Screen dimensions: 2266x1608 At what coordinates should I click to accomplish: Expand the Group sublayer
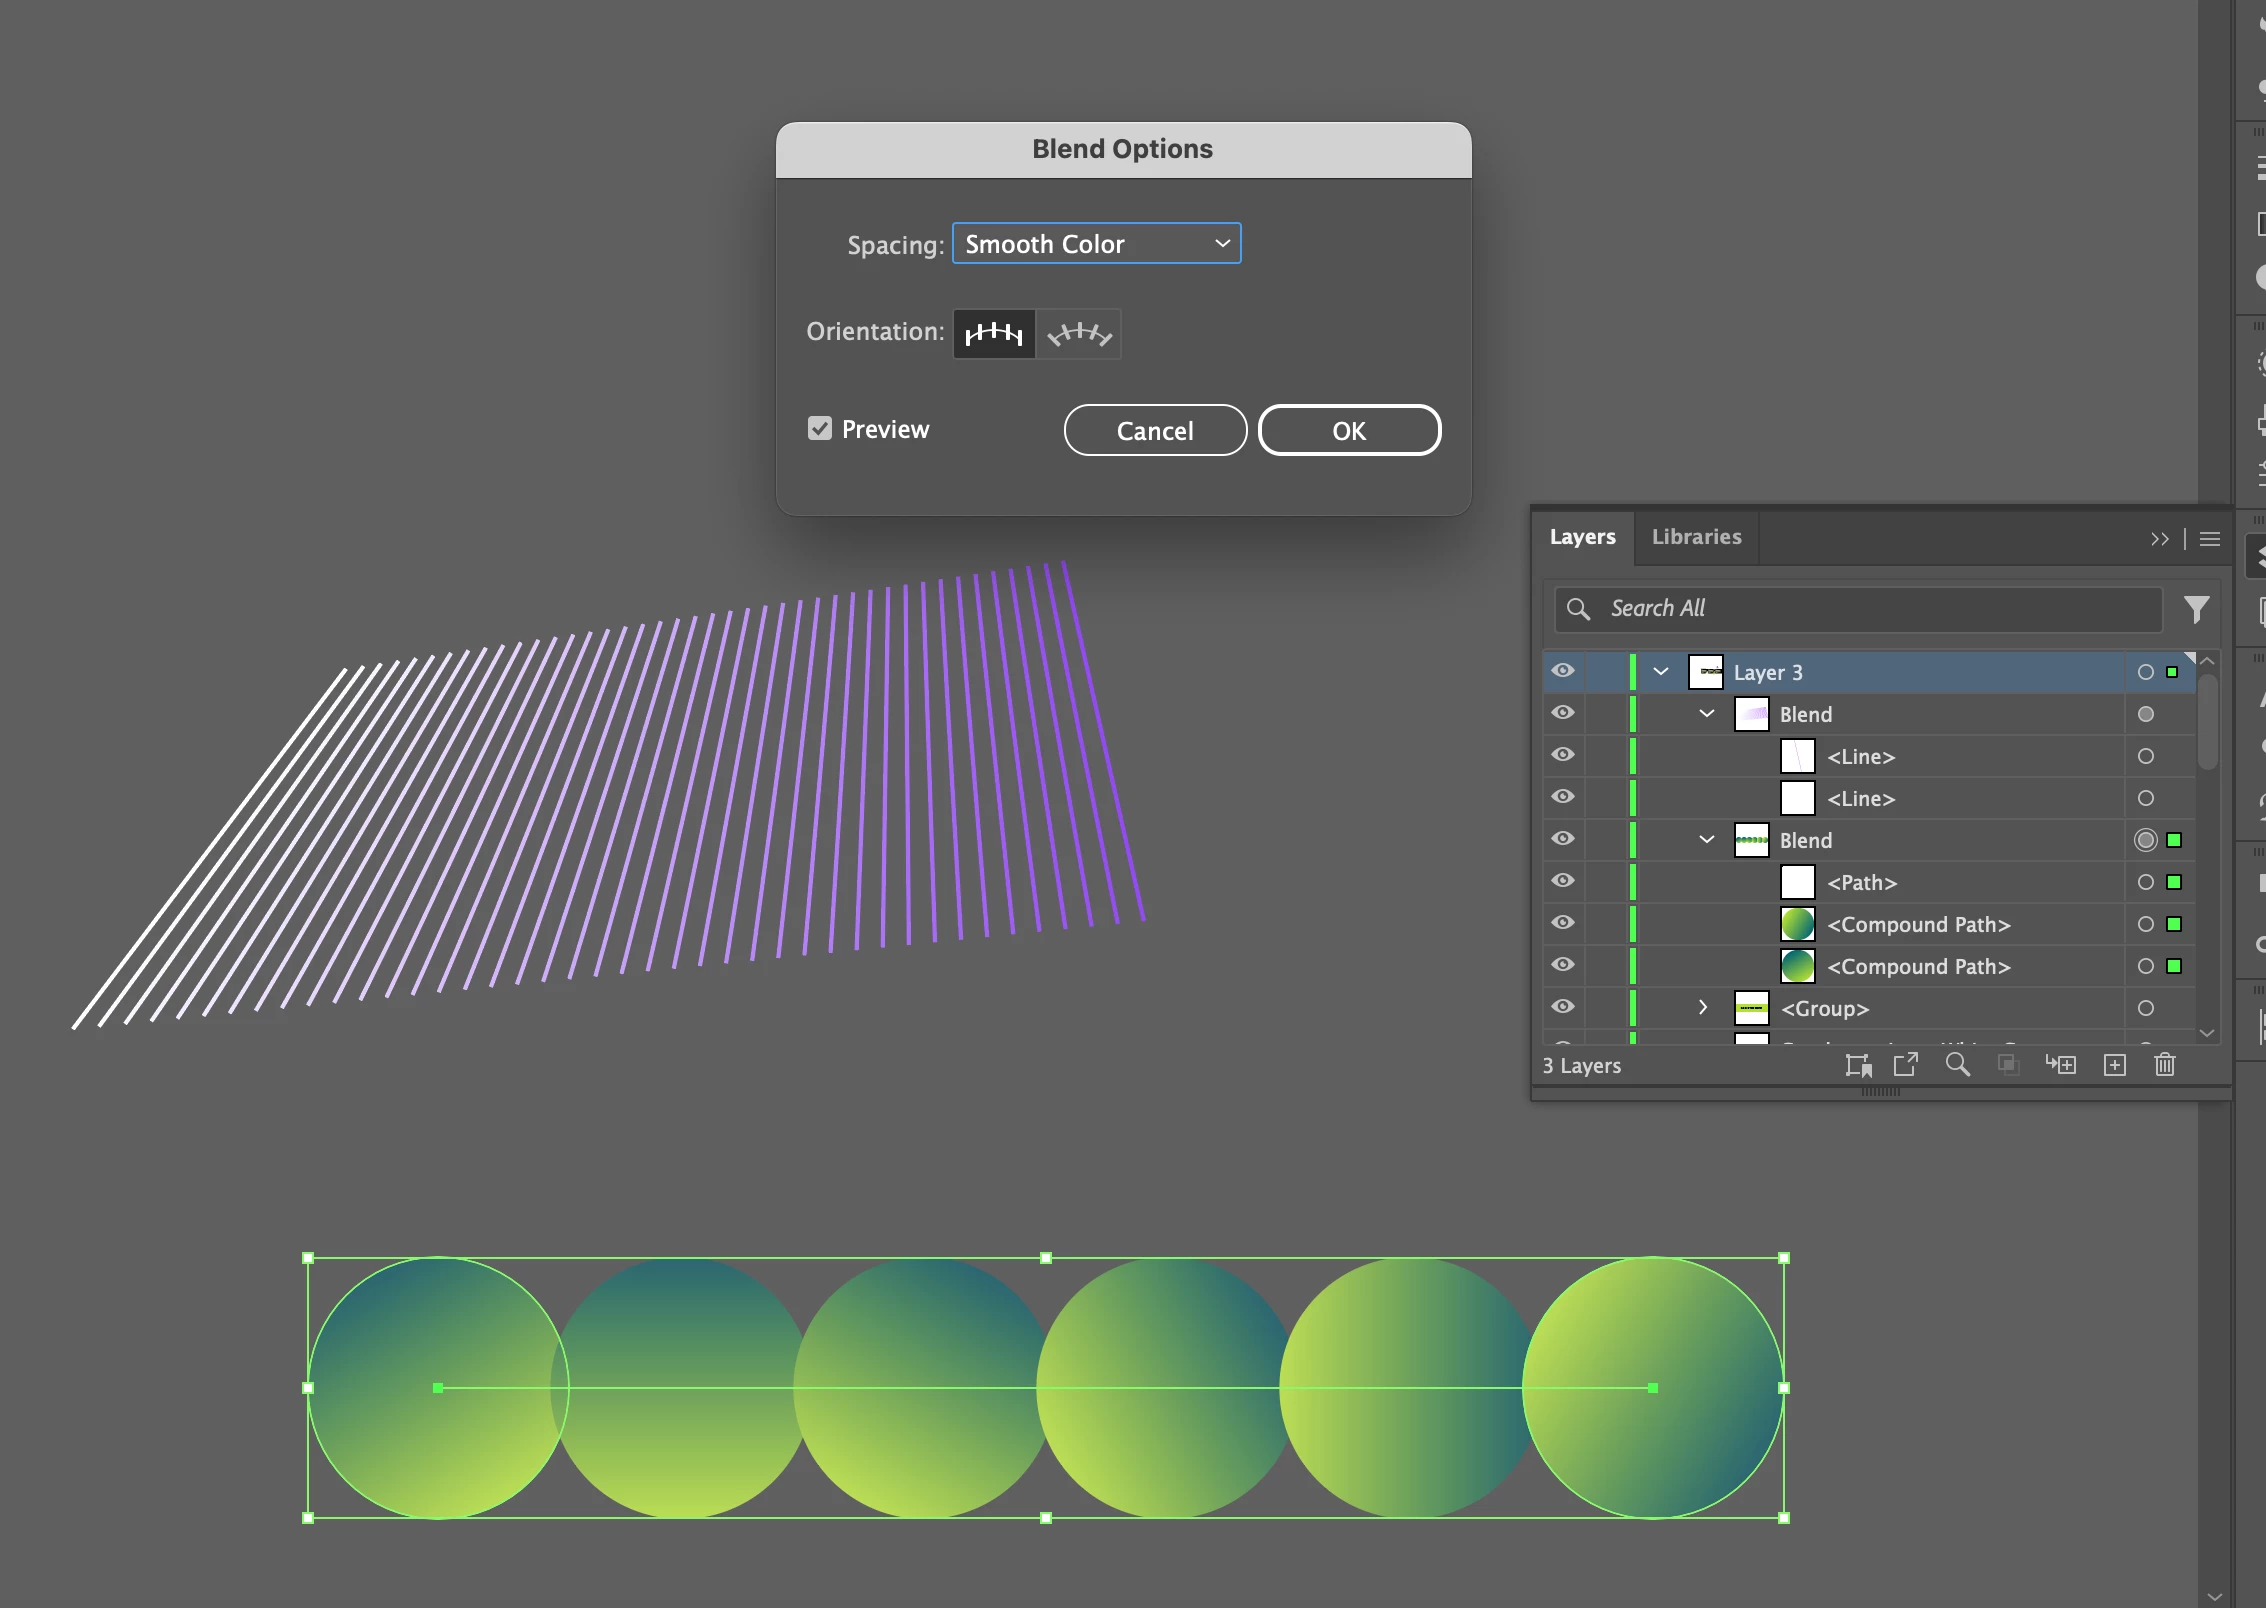[x=1703, y=1008]
